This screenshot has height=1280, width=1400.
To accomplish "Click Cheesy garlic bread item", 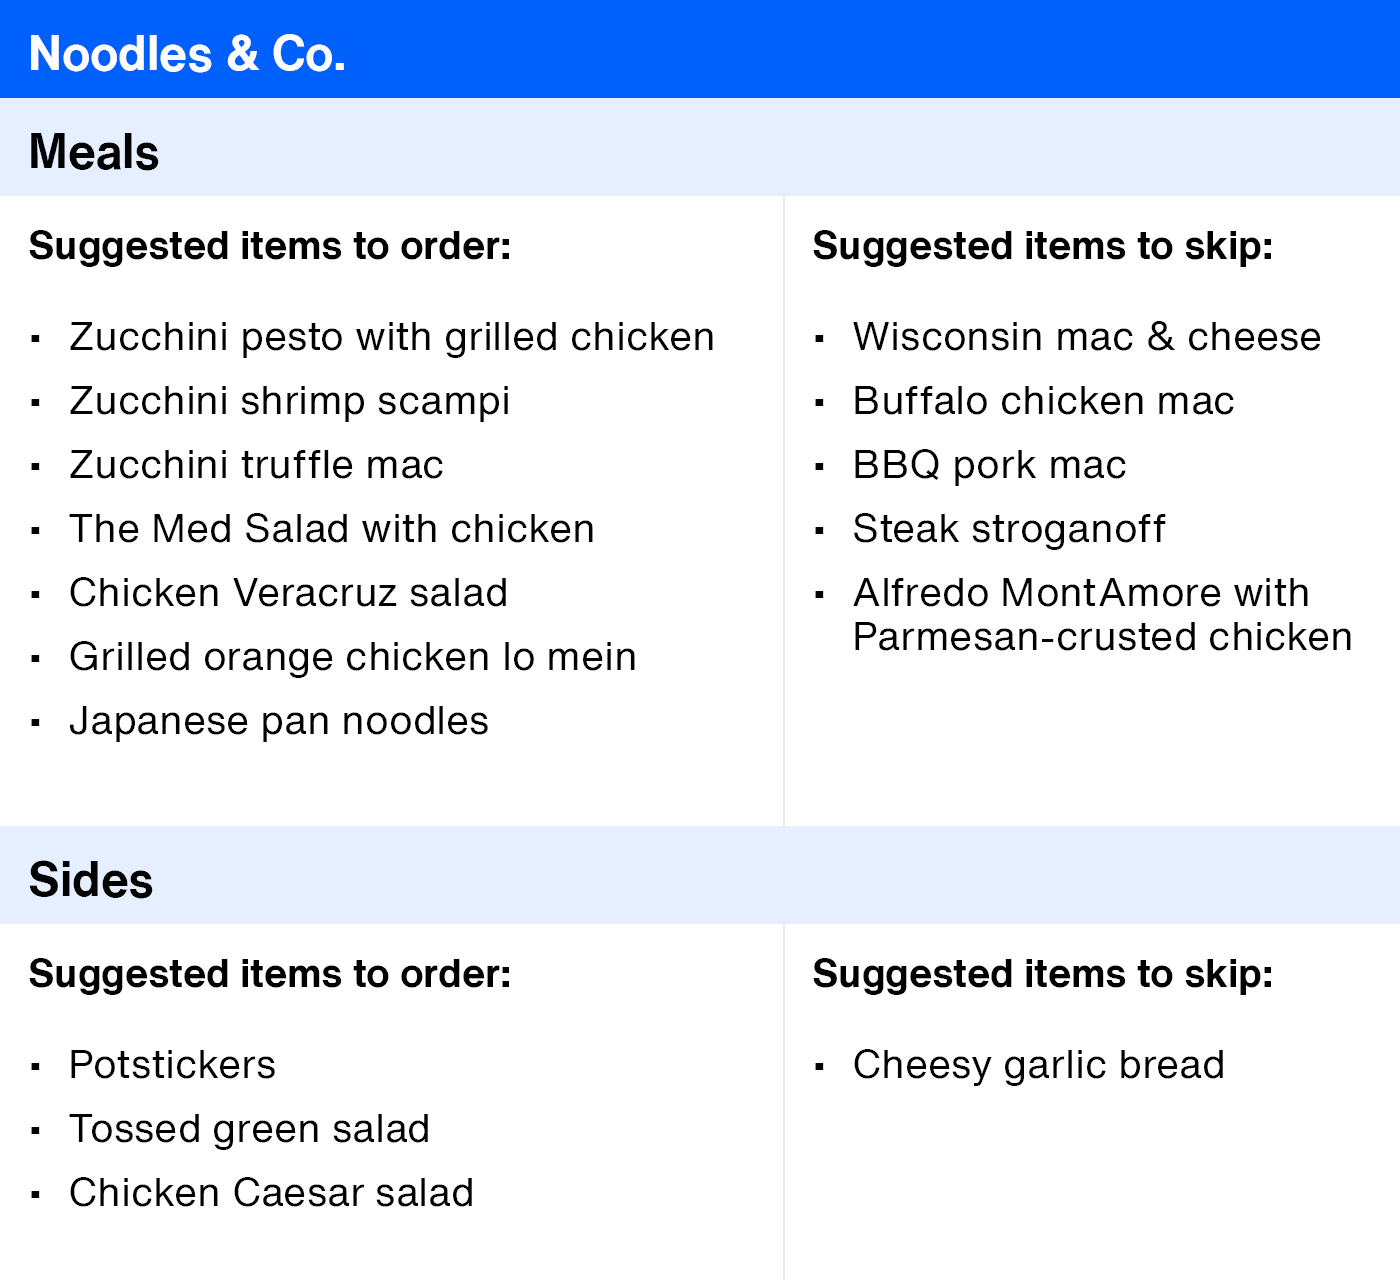I will (x=1039, y=1066).
